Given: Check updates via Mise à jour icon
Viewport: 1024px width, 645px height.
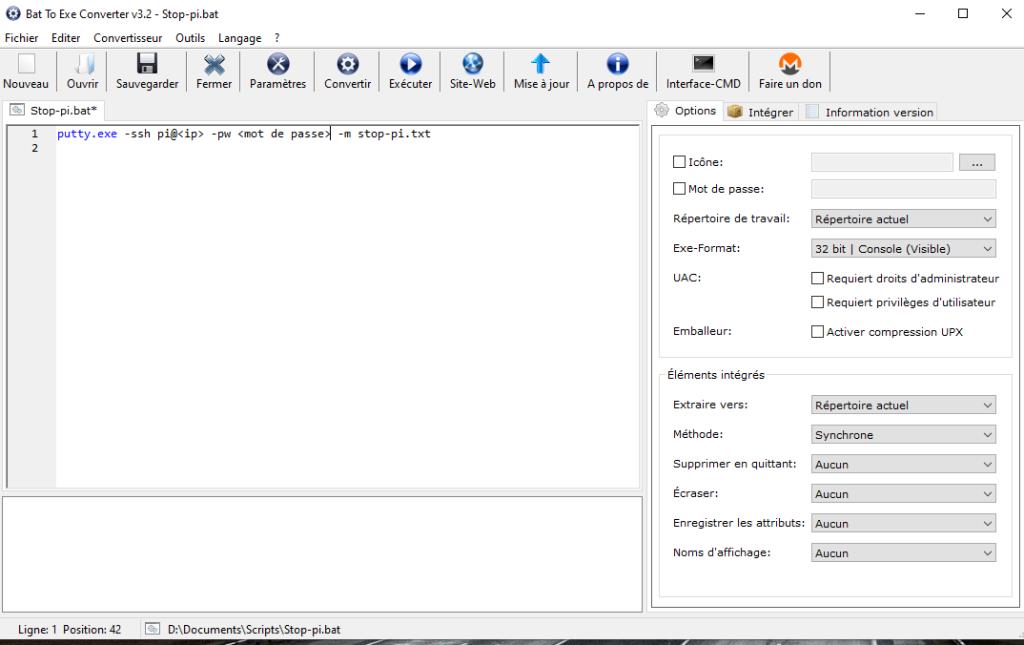Looking at the screenshot, I should [x=541, y=64].
